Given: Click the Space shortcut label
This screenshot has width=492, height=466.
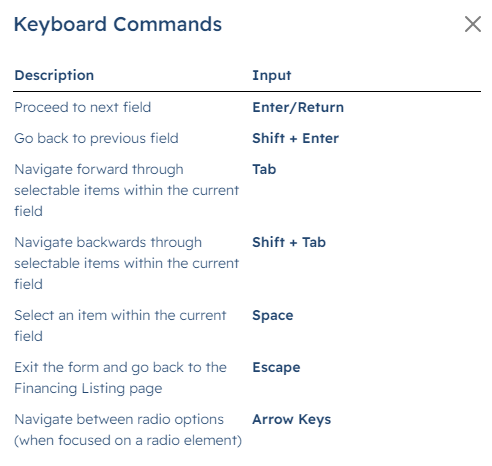Looking at the screenshot, I should point(273,315).
